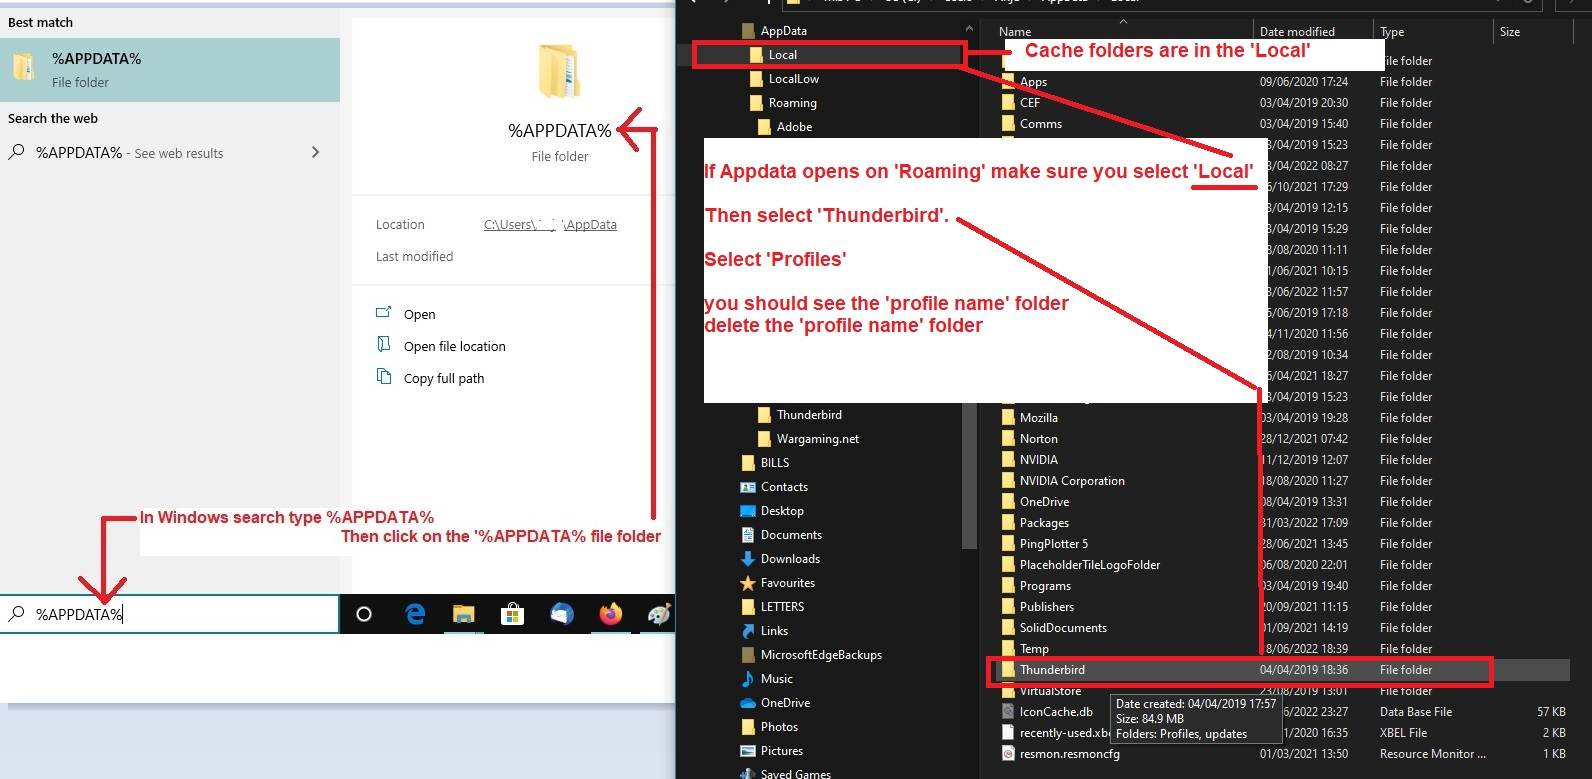Click the OneDrive cloud icon in the tree
Screen dimensions: 1592x779
[748, 703]
